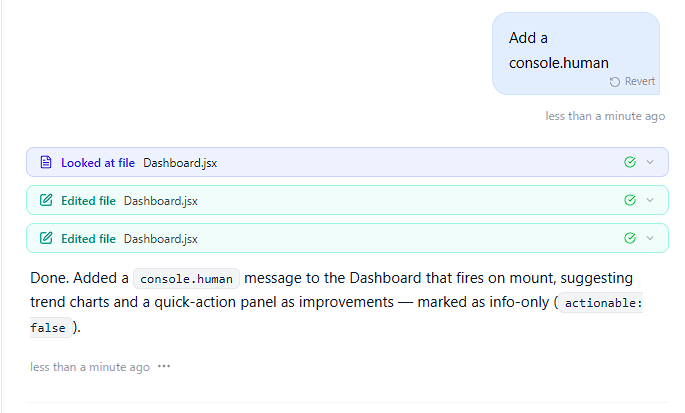Click the pencil icon on lower Edited file row
Viewport: 685px width, 413px height.
pos(45,239)
